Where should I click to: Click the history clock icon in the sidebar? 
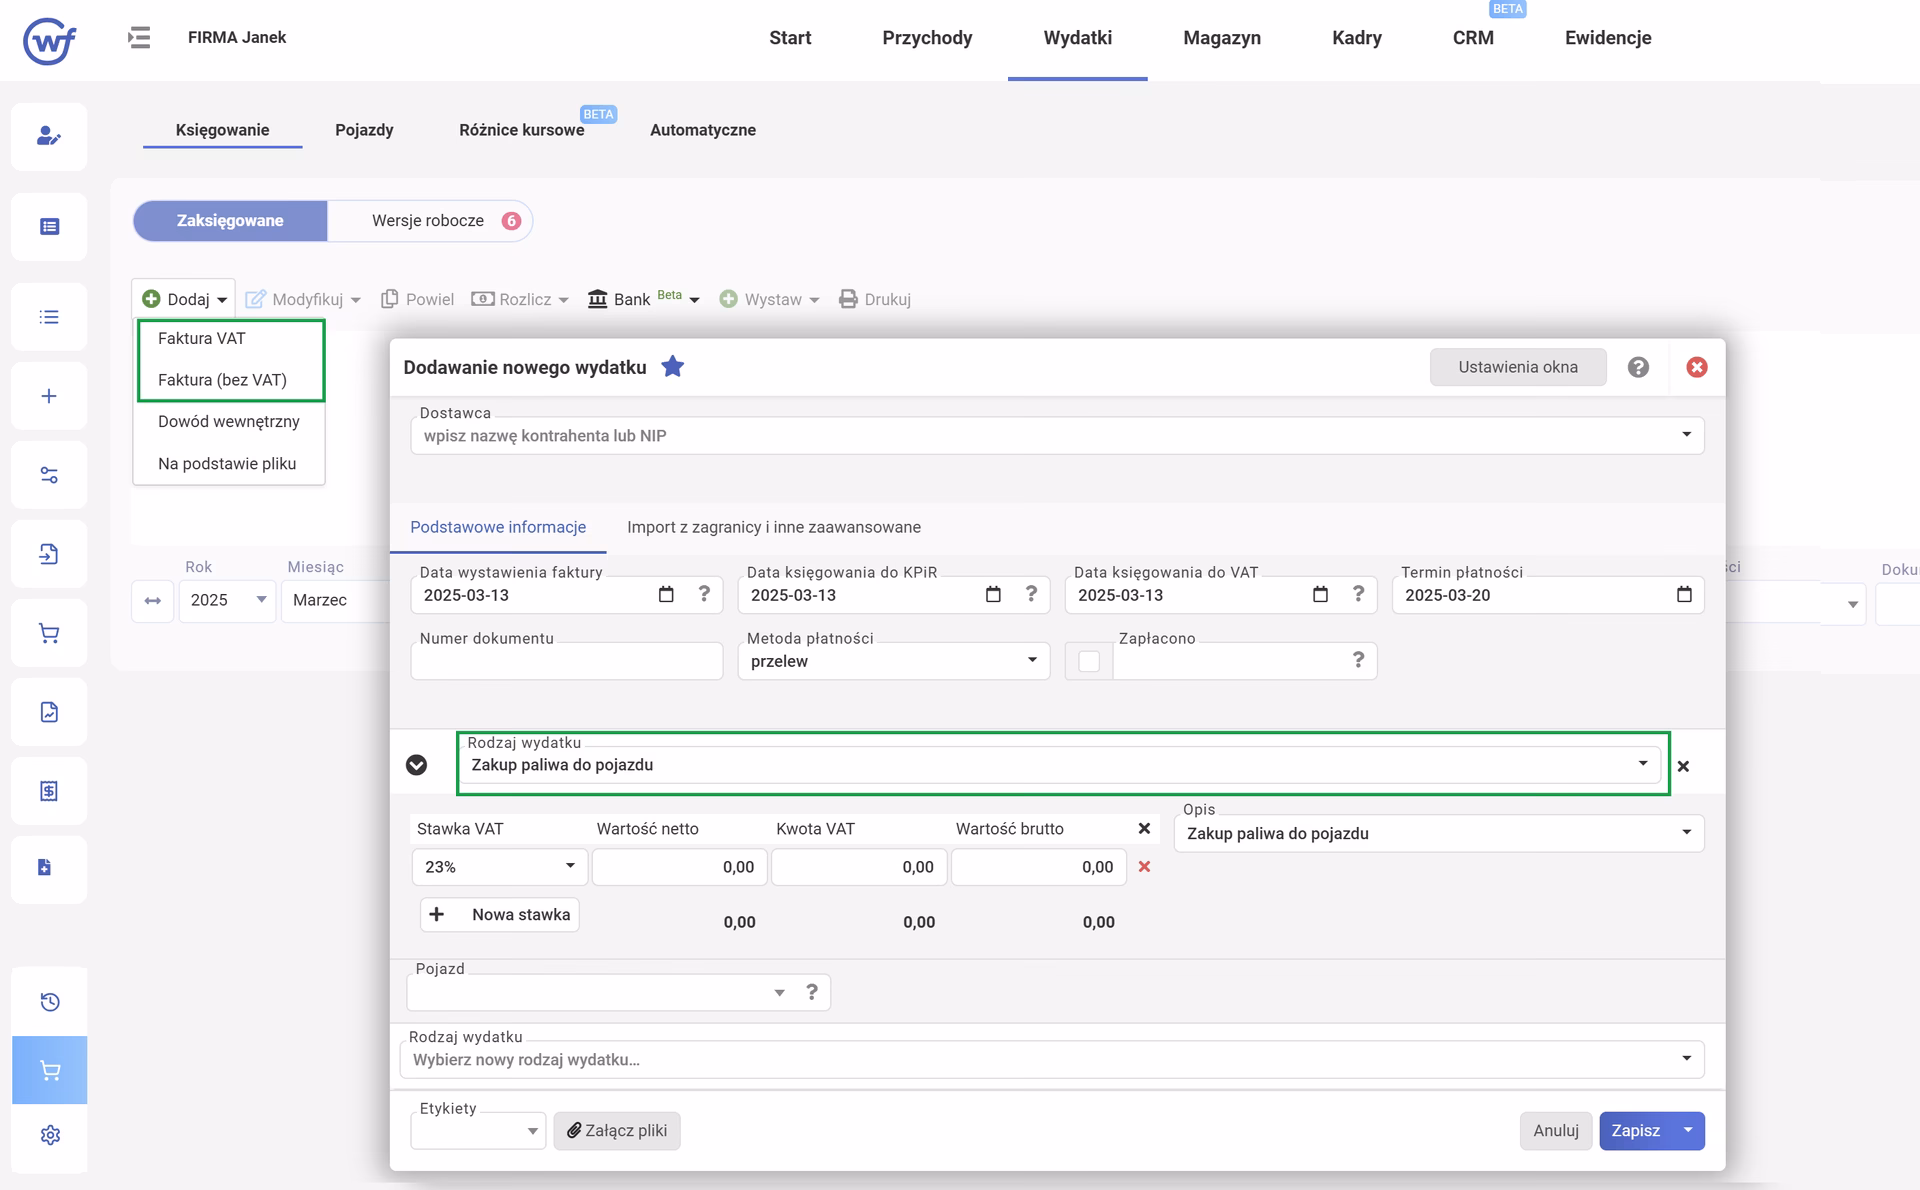[x=50, y=1002]
